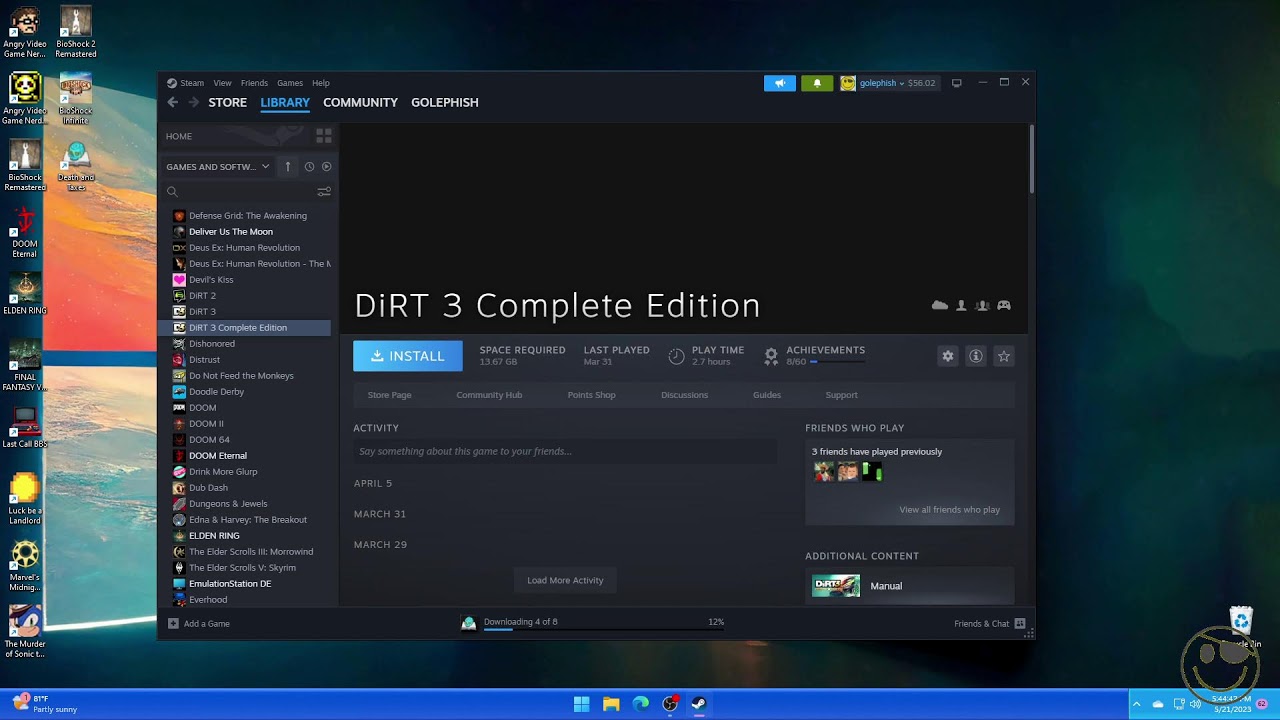Open the Windows Start button

(581, 704)
